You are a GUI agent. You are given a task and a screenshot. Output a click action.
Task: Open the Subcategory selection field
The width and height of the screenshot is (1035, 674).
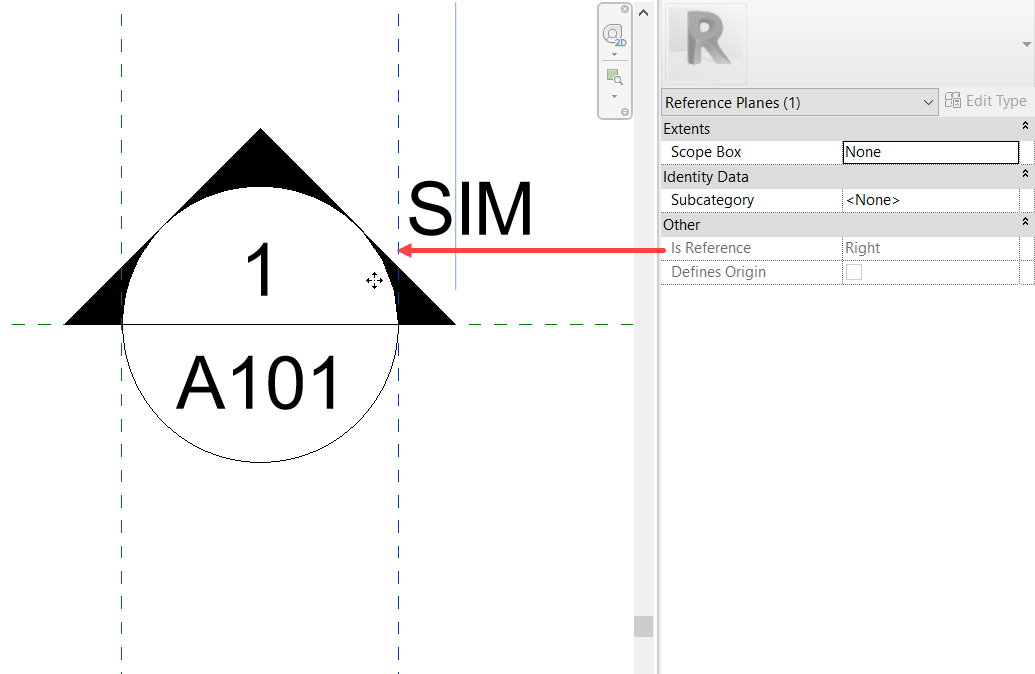pos(931,200)
